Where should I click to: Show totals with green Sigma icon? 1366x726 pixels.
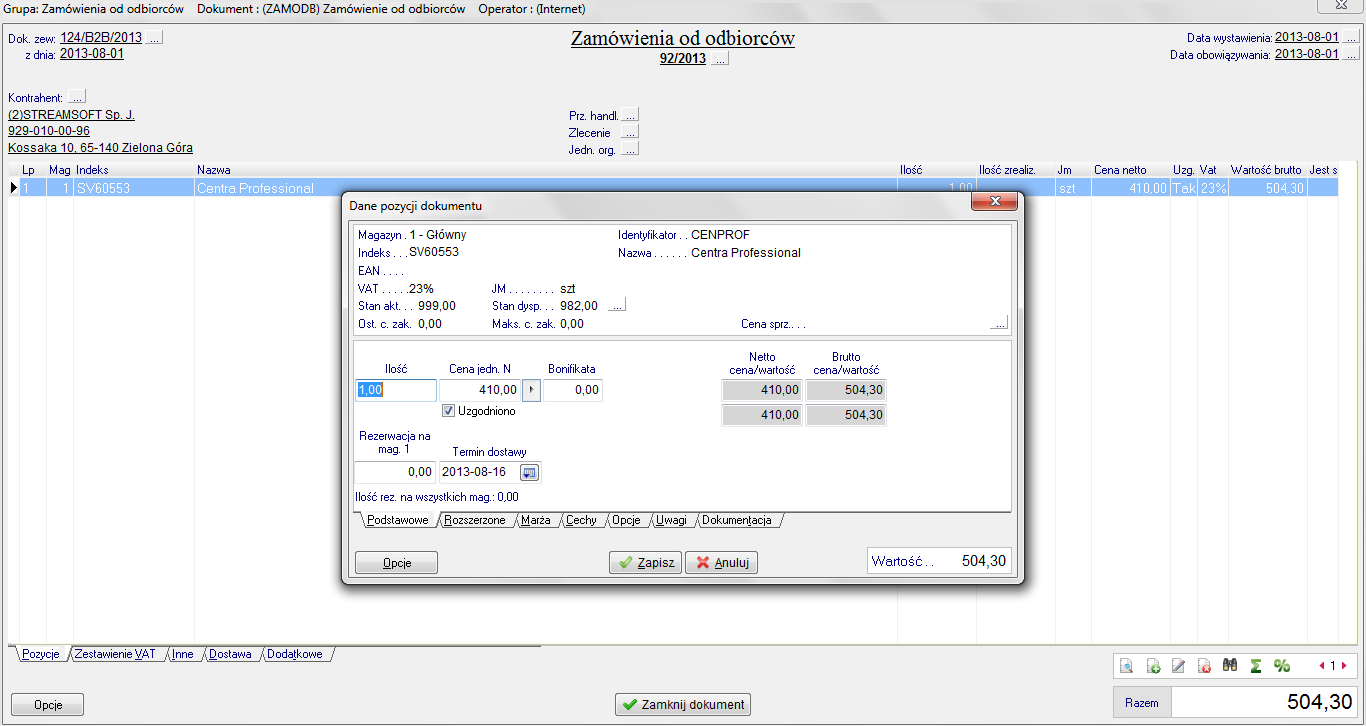(x=1255, y=666)
